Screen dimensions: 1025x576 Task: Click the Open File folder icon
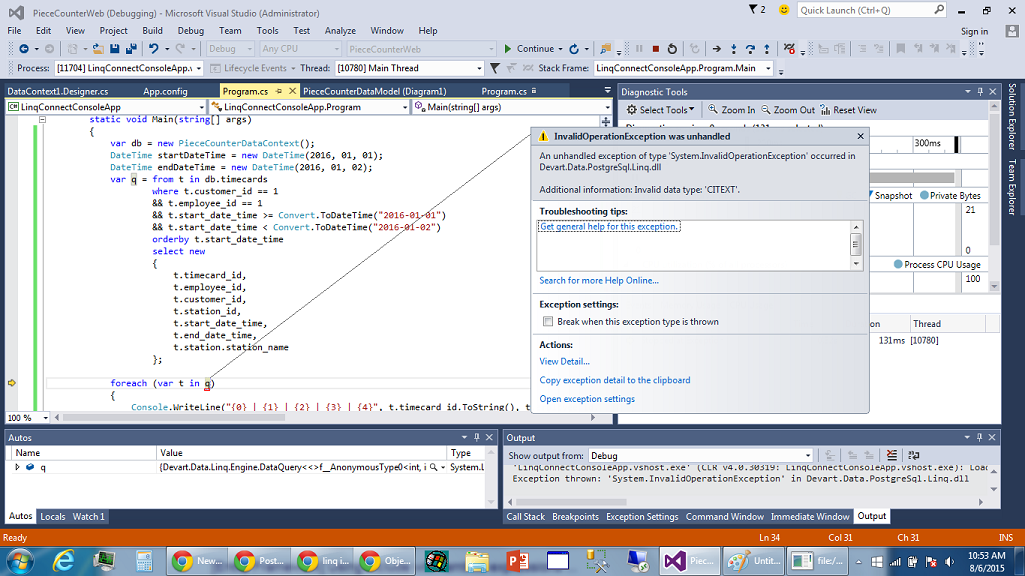(x=98, y=49)
